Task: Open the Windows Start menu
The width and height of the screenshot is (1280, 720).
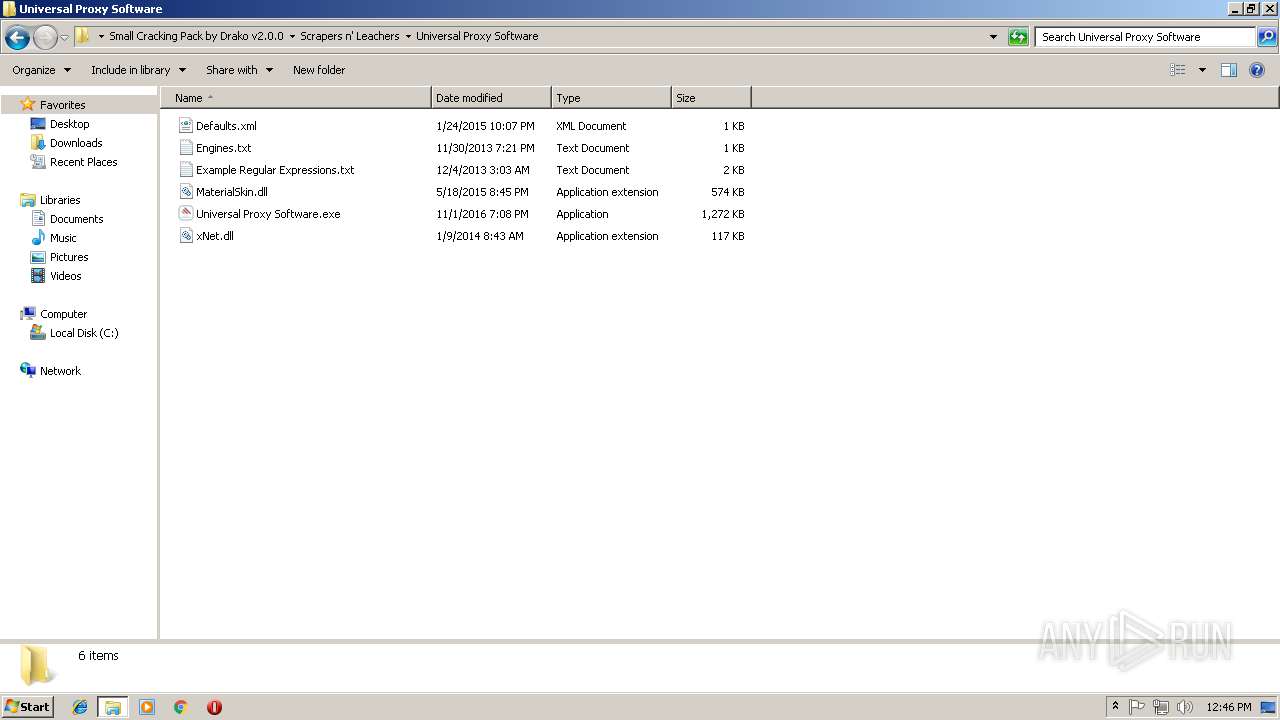Action: [28, 707]
